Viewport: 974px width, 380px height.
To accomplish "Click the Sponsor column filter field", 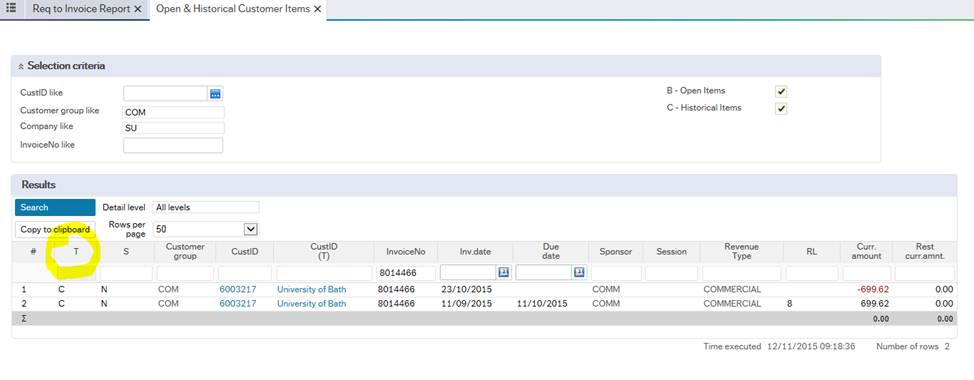I will pyautogui.click(x=616, y=273).
